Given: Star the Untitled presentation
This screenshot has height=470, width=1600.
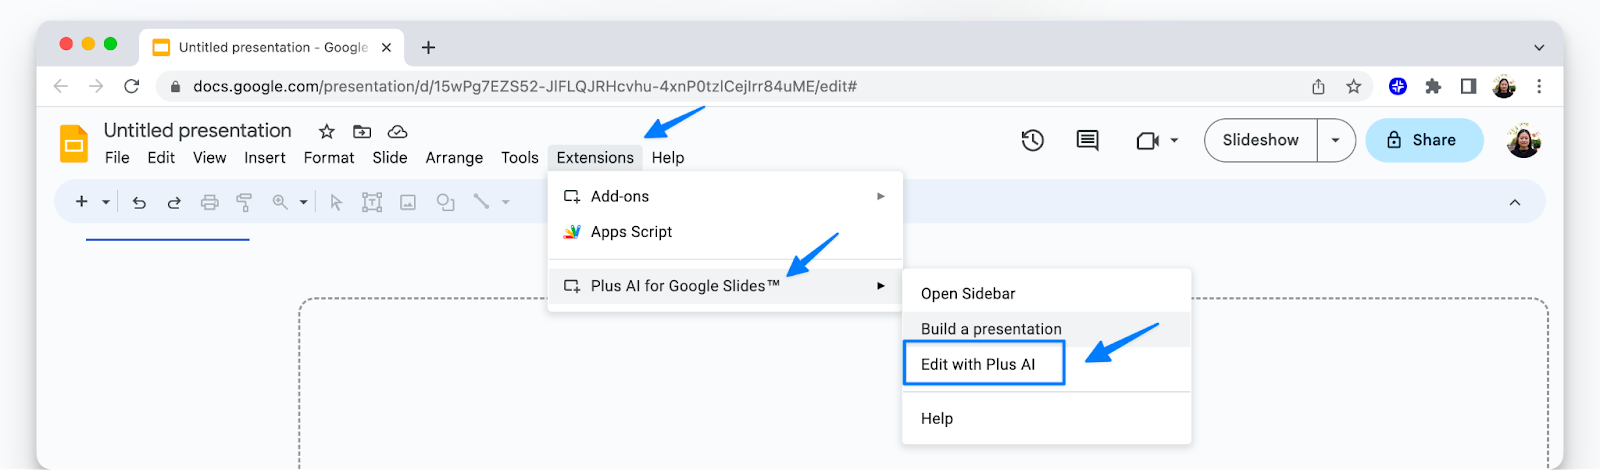Looking at the screenshot, I should 327,132.
